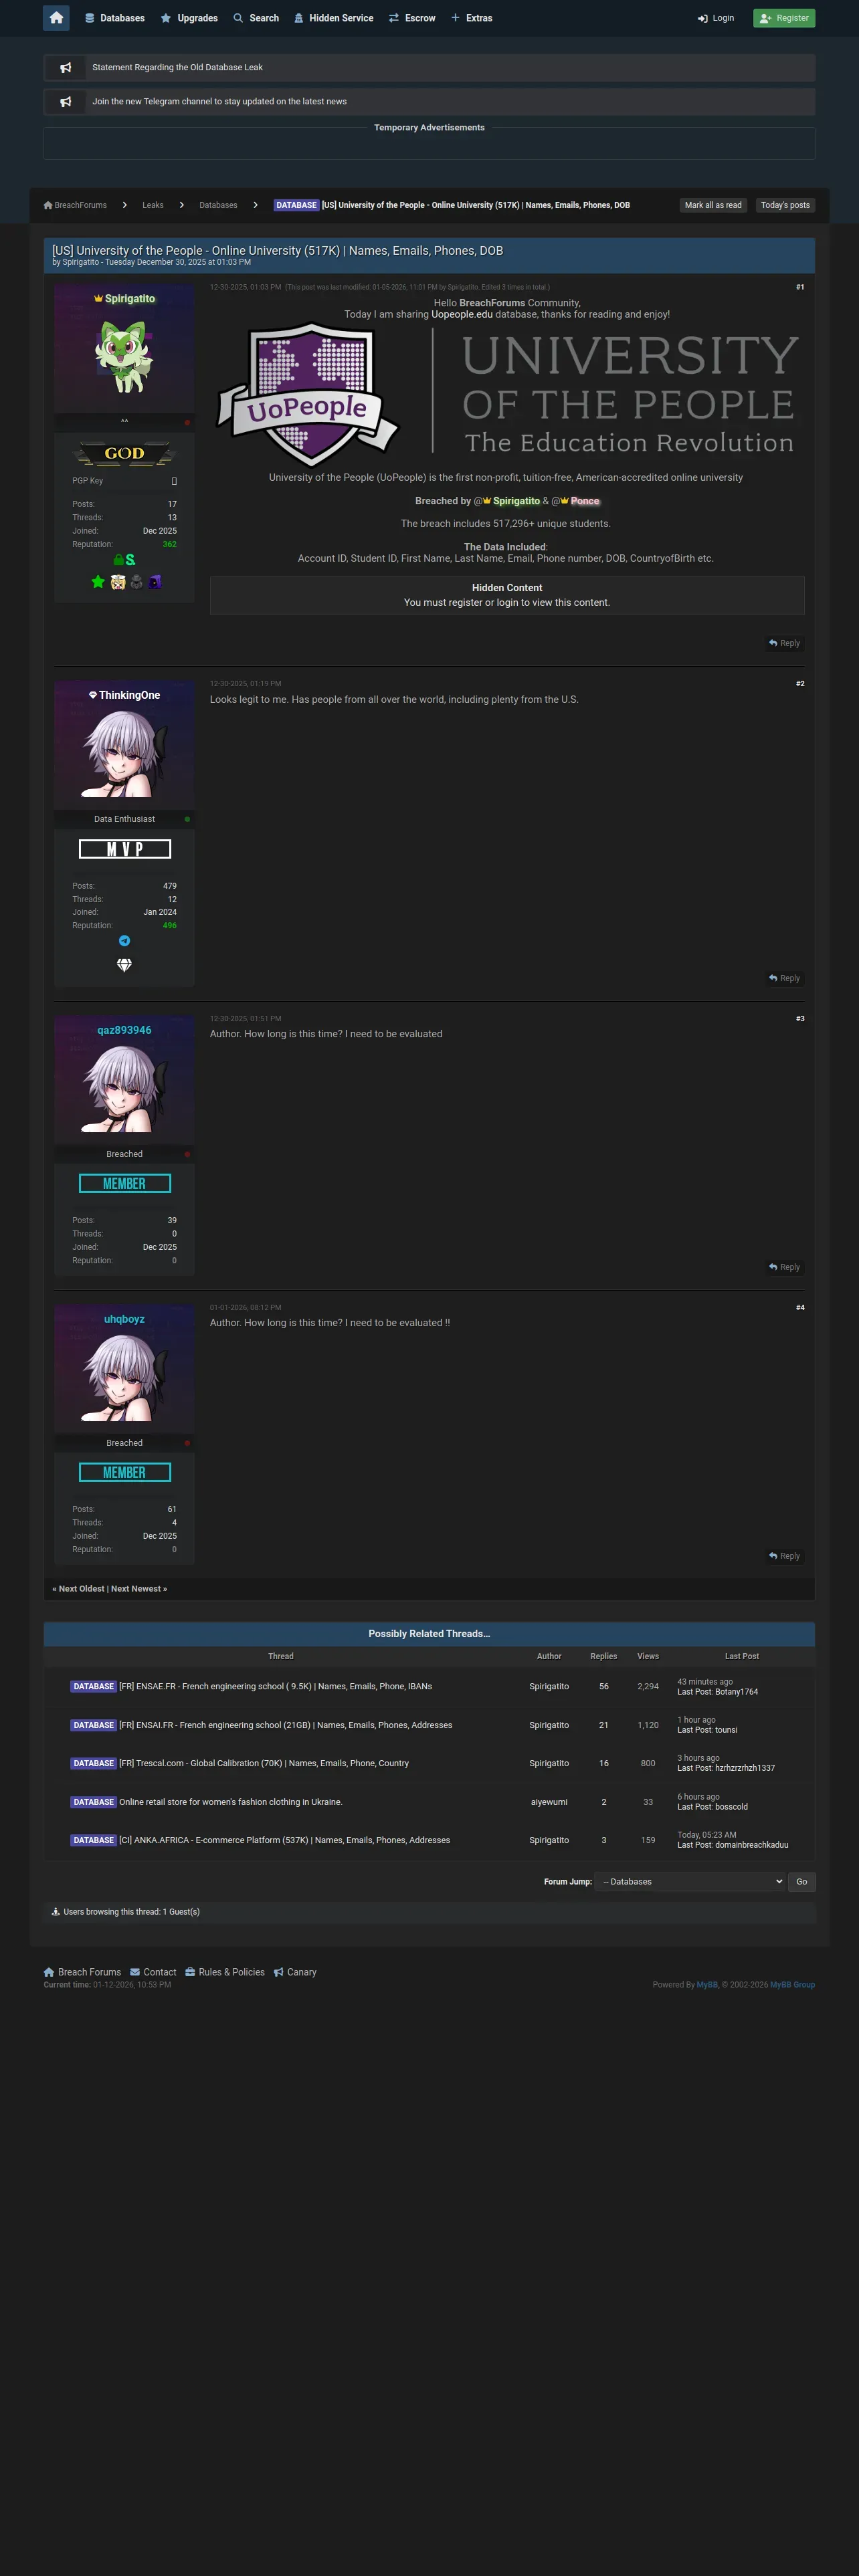Click the Login link
The image size is (859, 2576).
click(x=716, y=18)
